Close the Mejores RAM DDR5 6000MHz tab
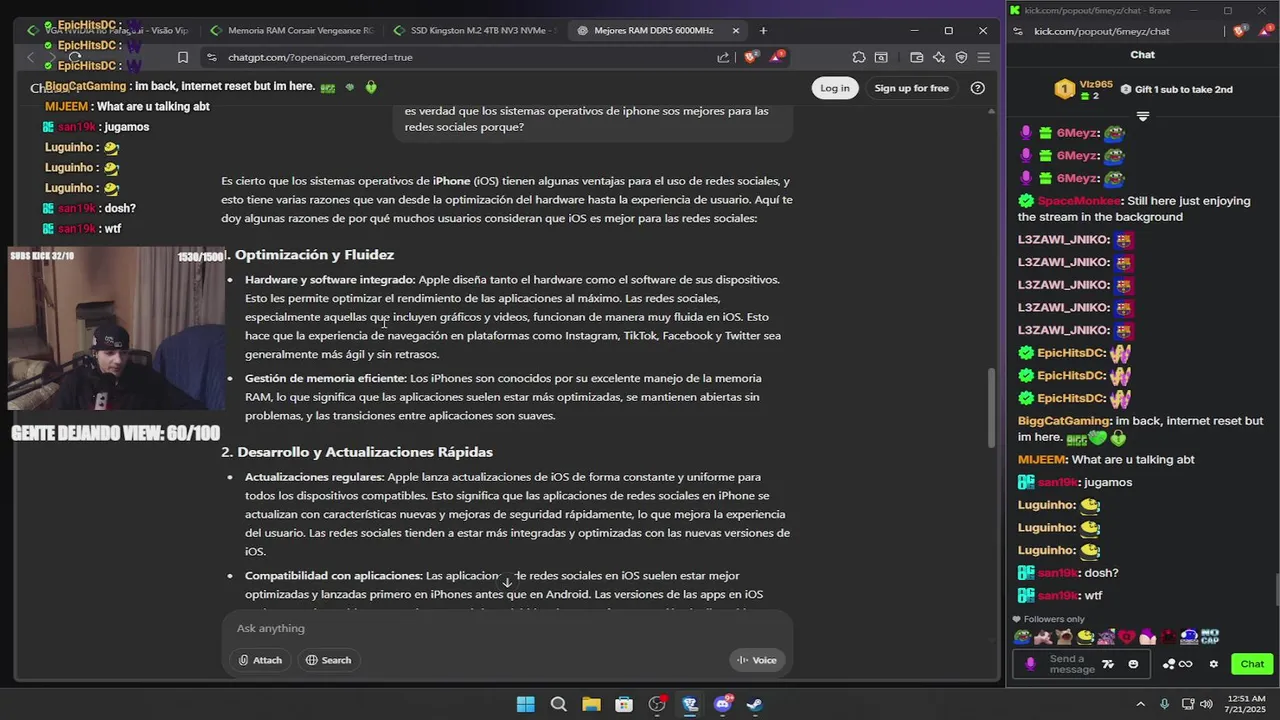This screenshot has height=720, width=1280. point(736,30)
